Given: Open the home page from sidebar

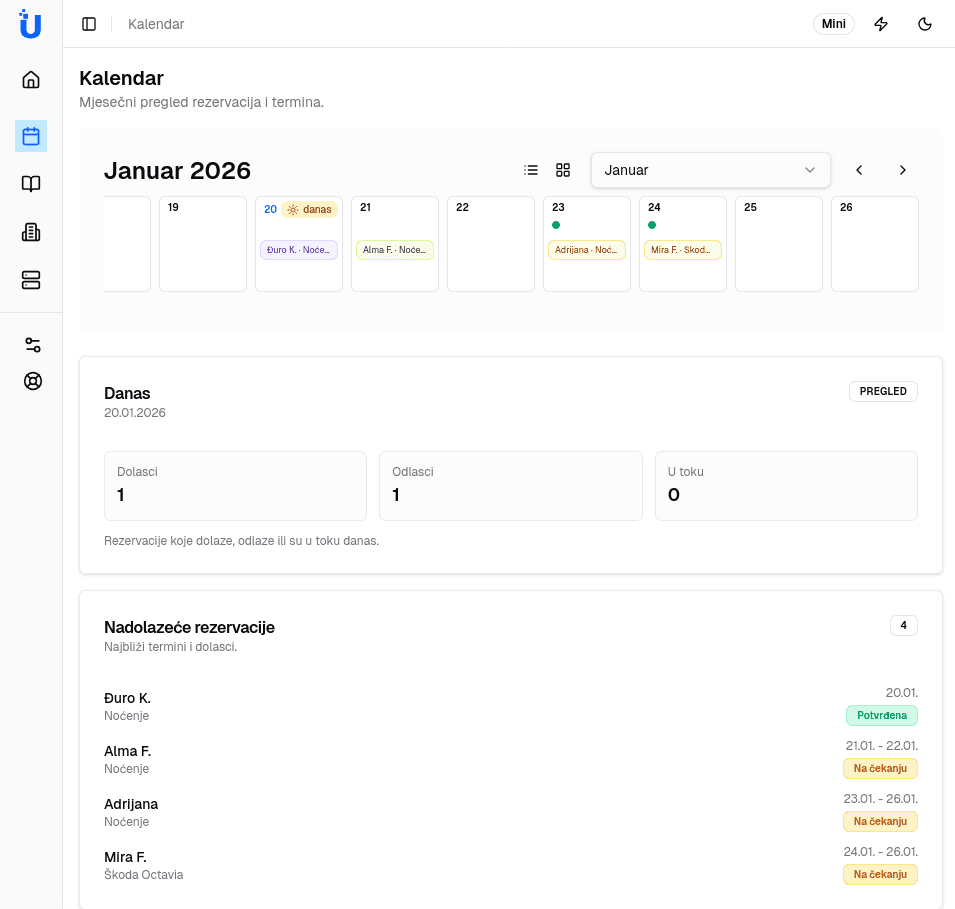Looking at the screenshot, I should coord(31,80).
